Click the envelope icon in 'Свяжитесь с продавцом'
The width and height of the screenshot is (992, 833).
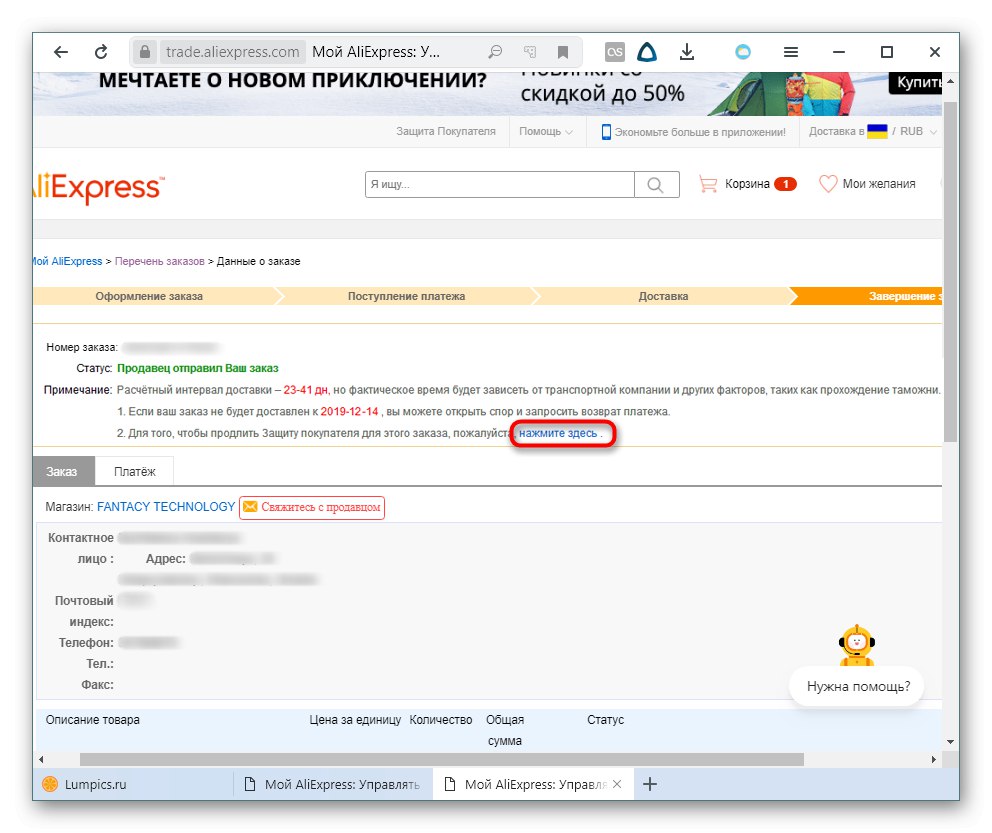point(250,508)
